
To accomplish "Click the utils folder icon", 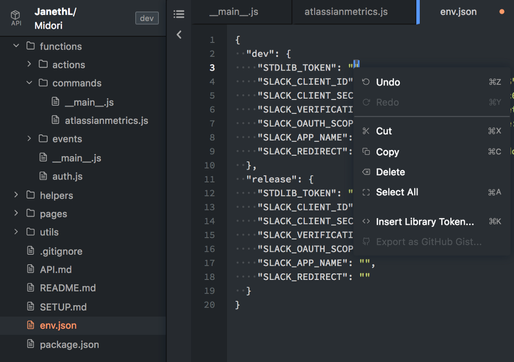I will click(30, 231).
